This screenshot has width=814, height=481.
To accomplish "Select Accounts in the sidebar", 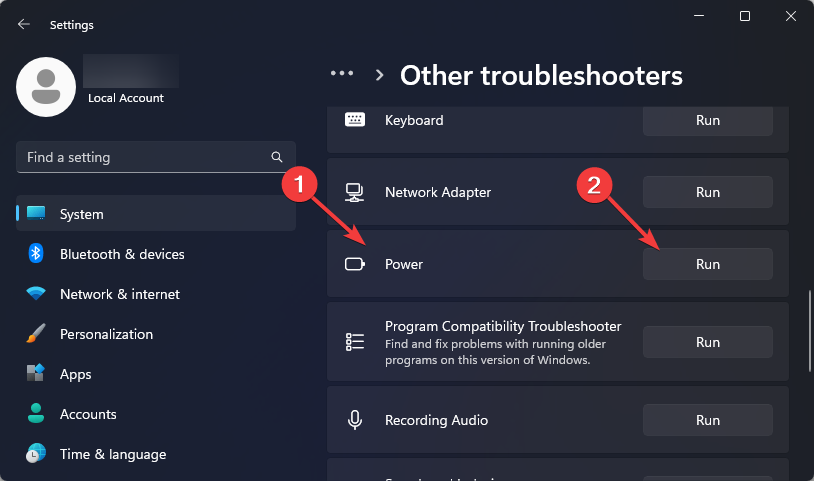I will [156, 414].
